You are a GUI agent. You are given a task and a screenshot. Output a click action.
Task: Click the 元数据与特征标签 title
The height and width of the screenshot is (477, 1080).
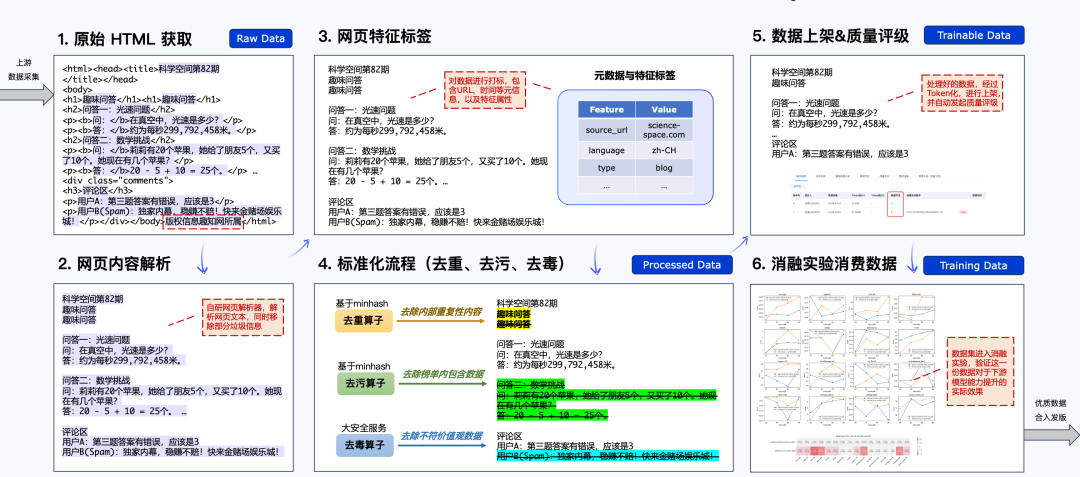[x=635, y=76]
